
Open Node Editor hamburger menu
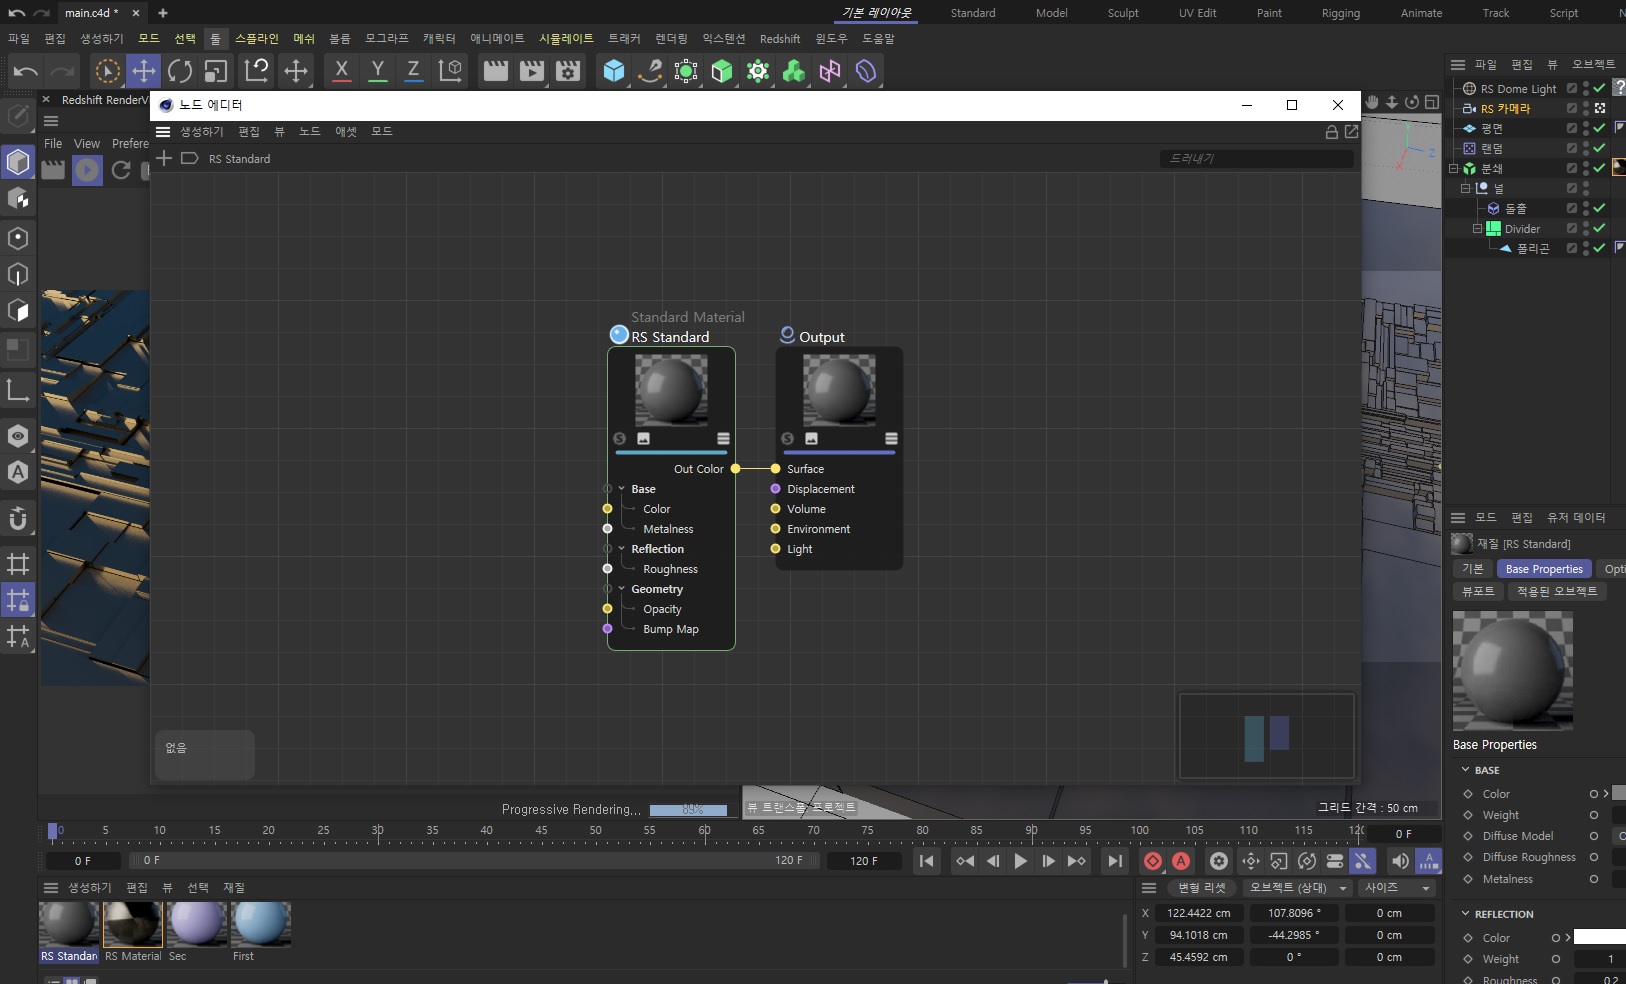point(163,132)
